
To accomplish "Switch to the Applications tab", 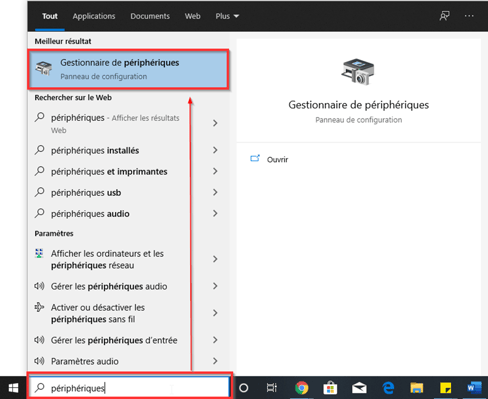I will 94,16.
